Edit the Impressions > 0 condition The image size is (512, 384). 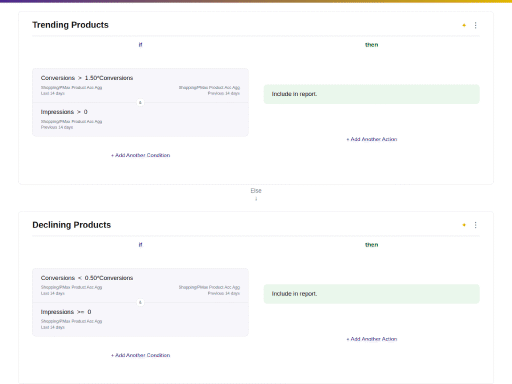pyautogui.click(x=140, y=119)
